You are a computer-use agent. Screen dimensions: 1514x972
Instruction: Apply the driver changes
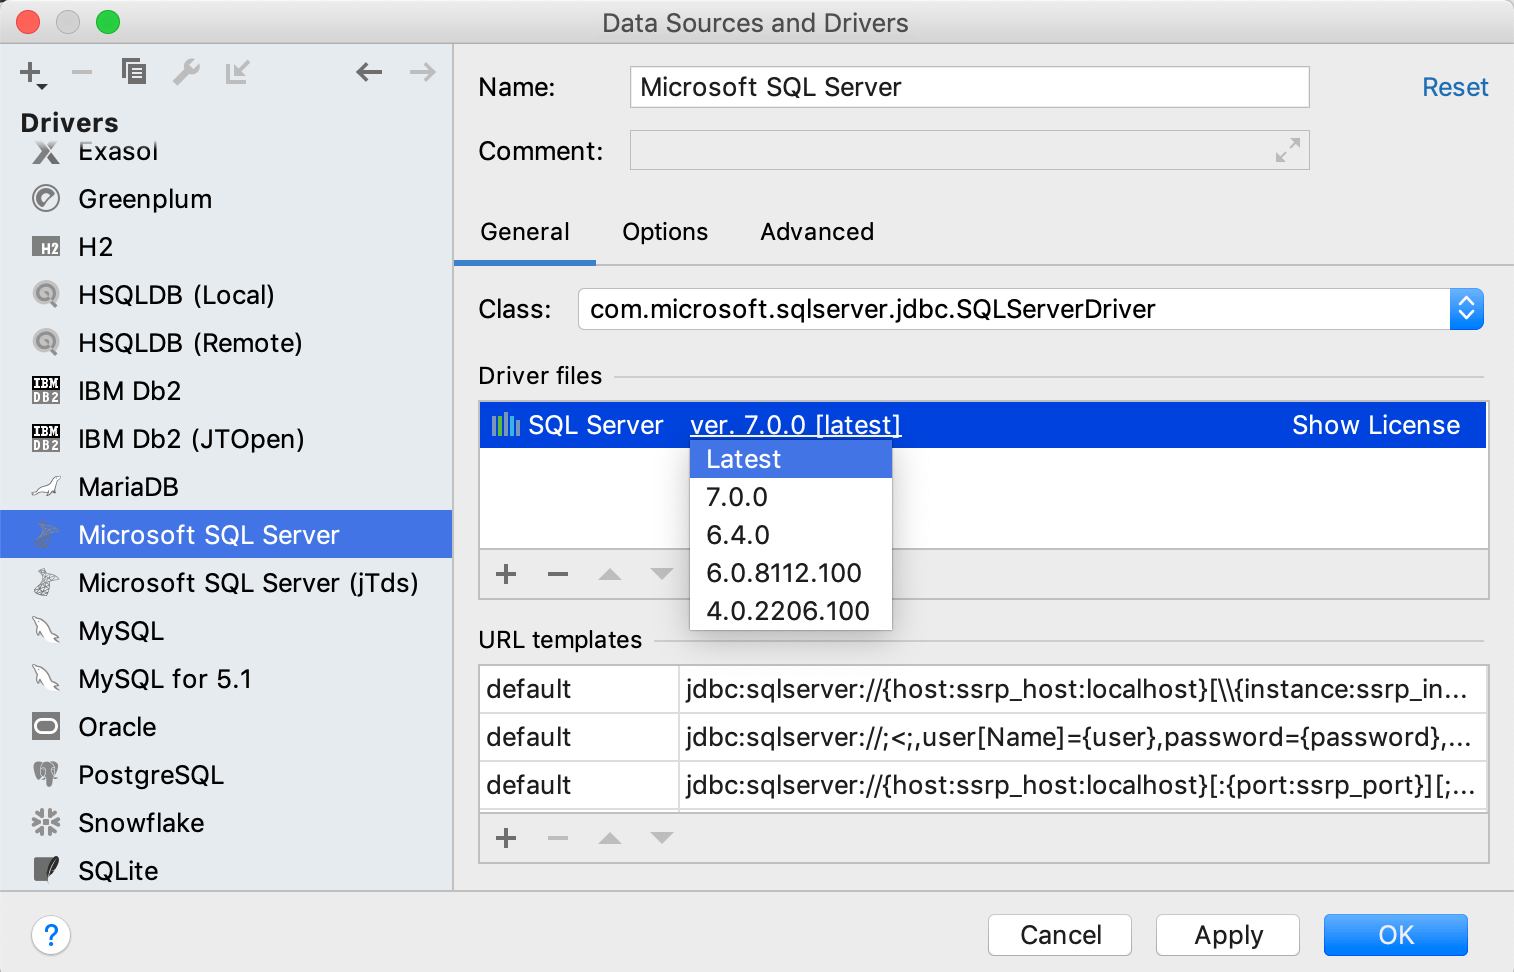1227,935
